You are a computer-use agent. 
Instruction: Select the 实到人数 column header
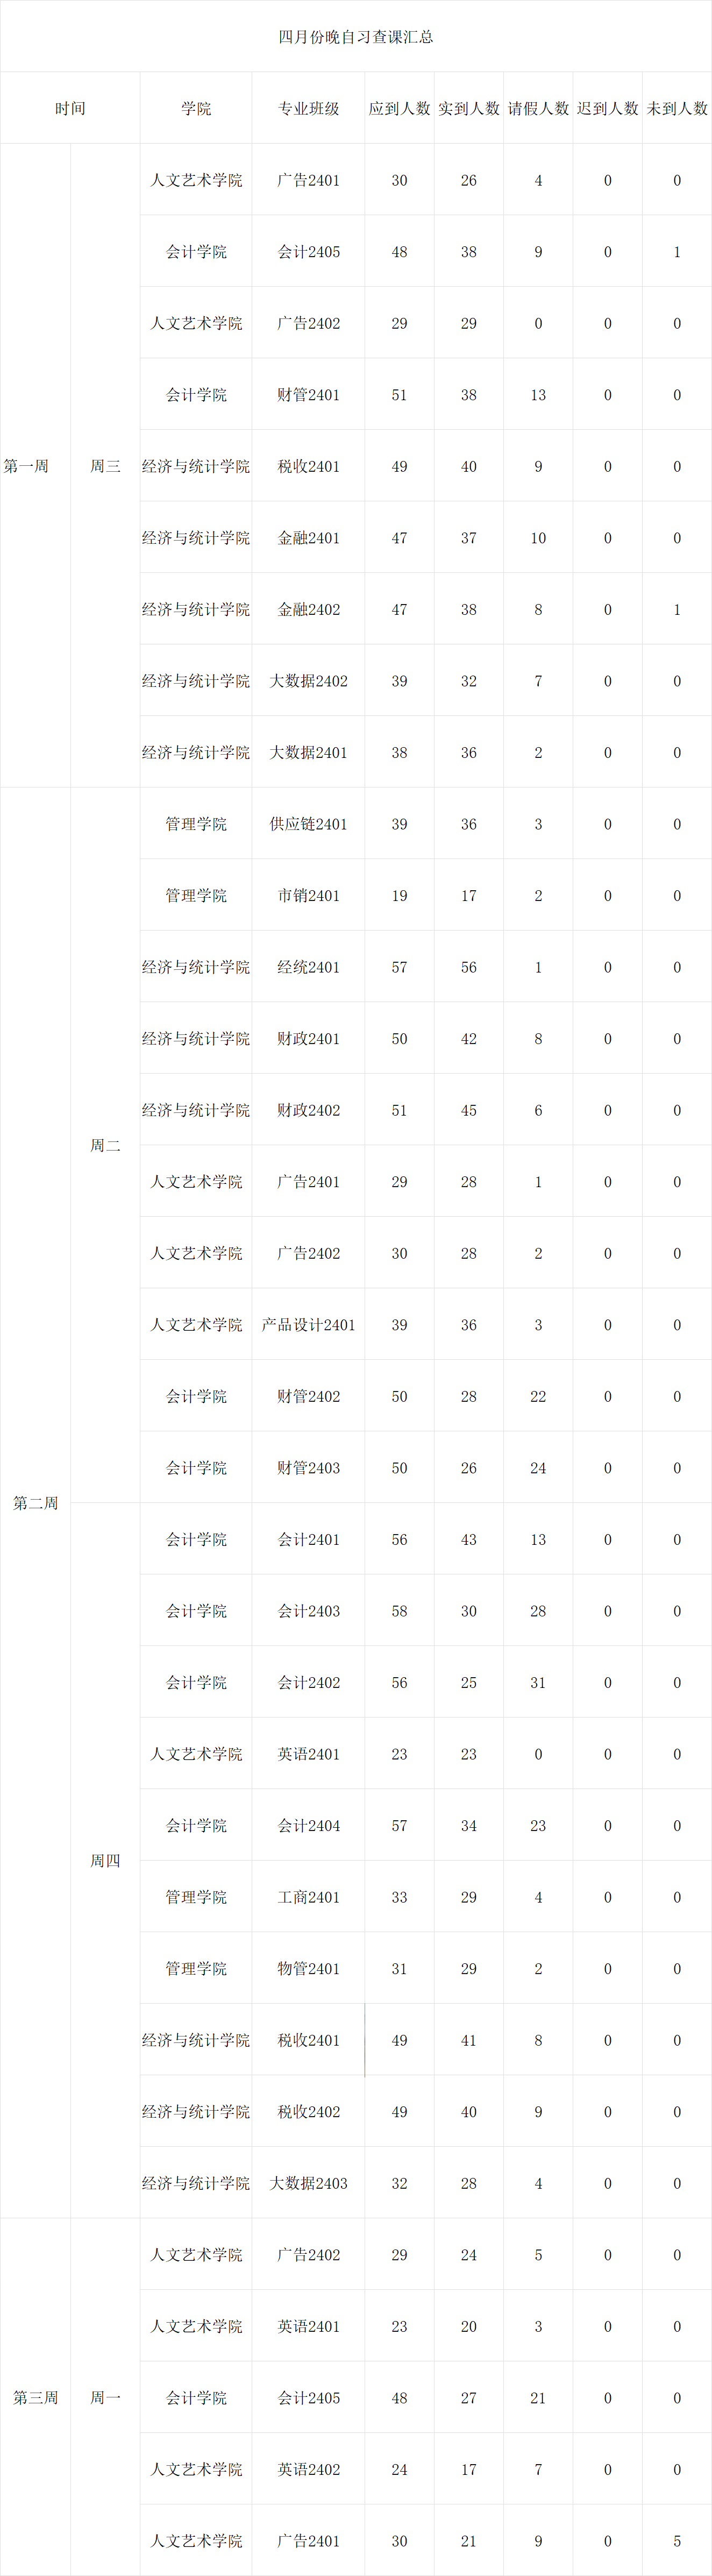tap(469, 108)
